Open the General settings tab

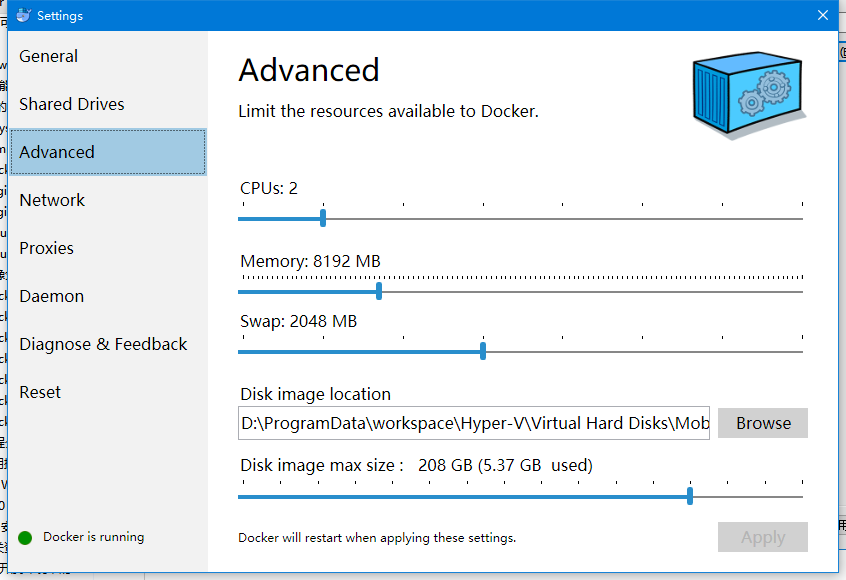click(x=108, y=56)
